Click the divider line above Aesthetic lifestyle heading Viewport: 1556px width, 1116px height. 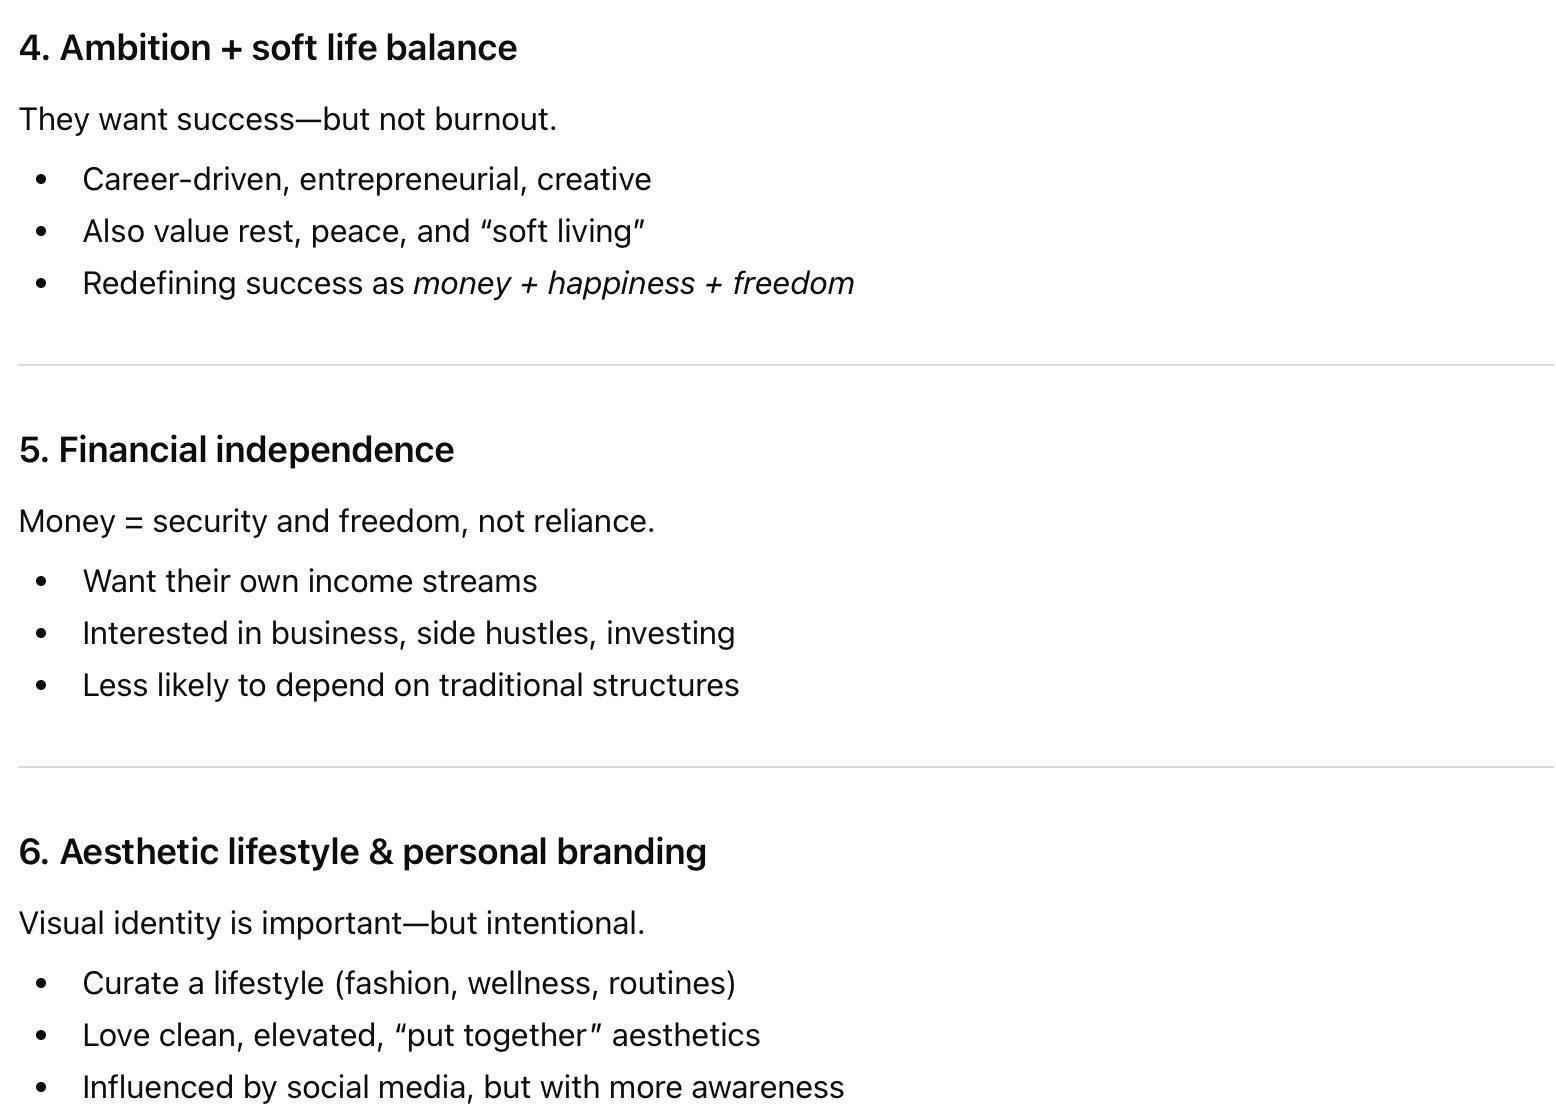(x=785, y=767)
